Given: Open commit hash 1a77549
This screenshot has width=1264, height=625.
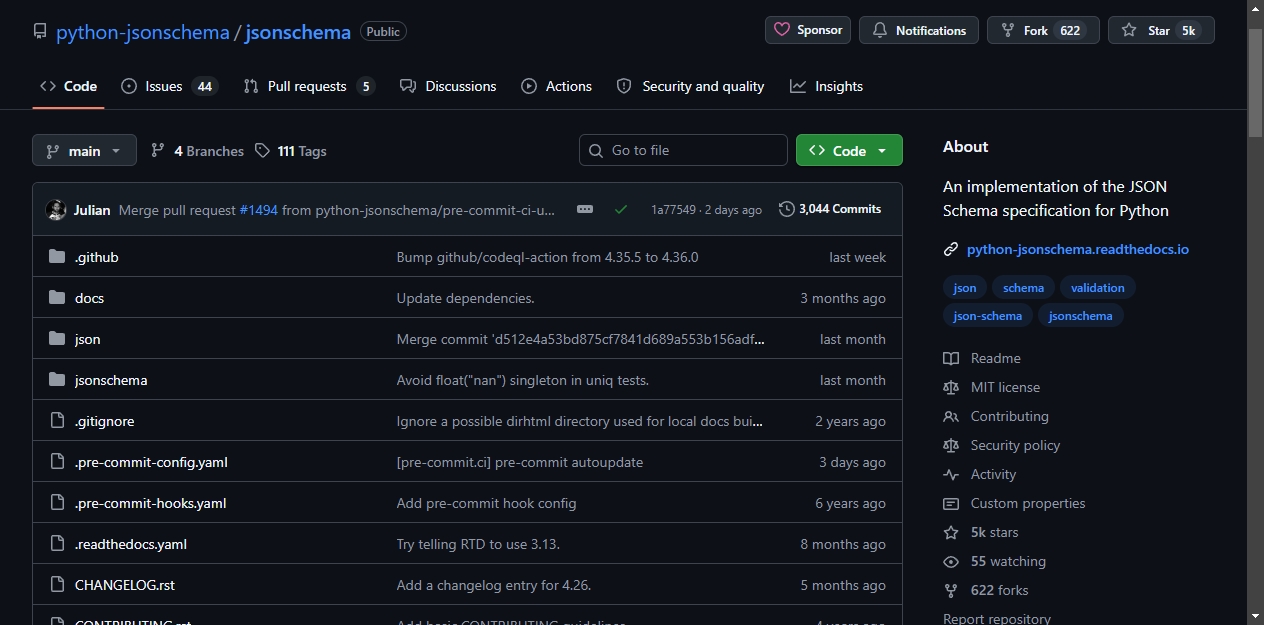Looking at the screenshot, I should tap(673, 210).
